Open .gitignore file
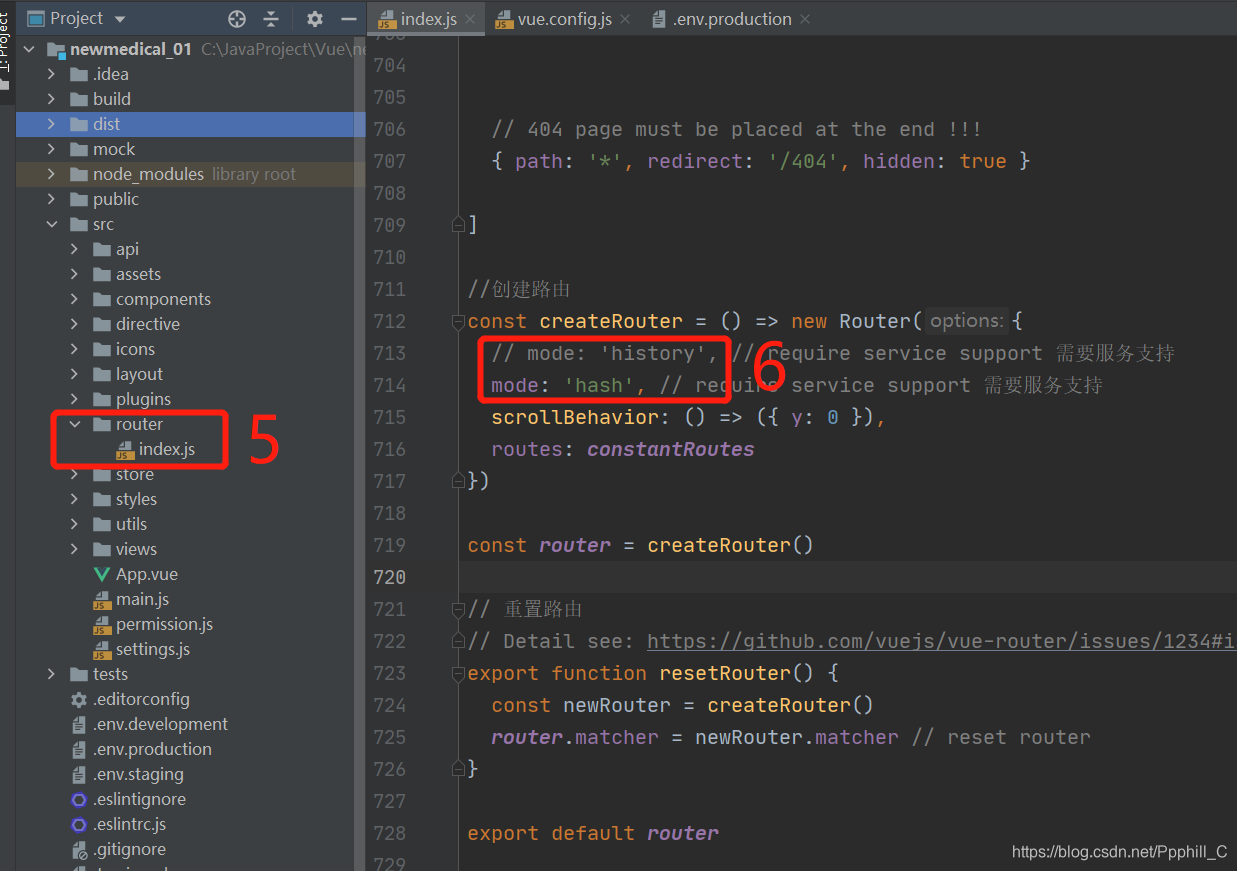This screenshot has width=1237, height=871. (x=129, y=849)
